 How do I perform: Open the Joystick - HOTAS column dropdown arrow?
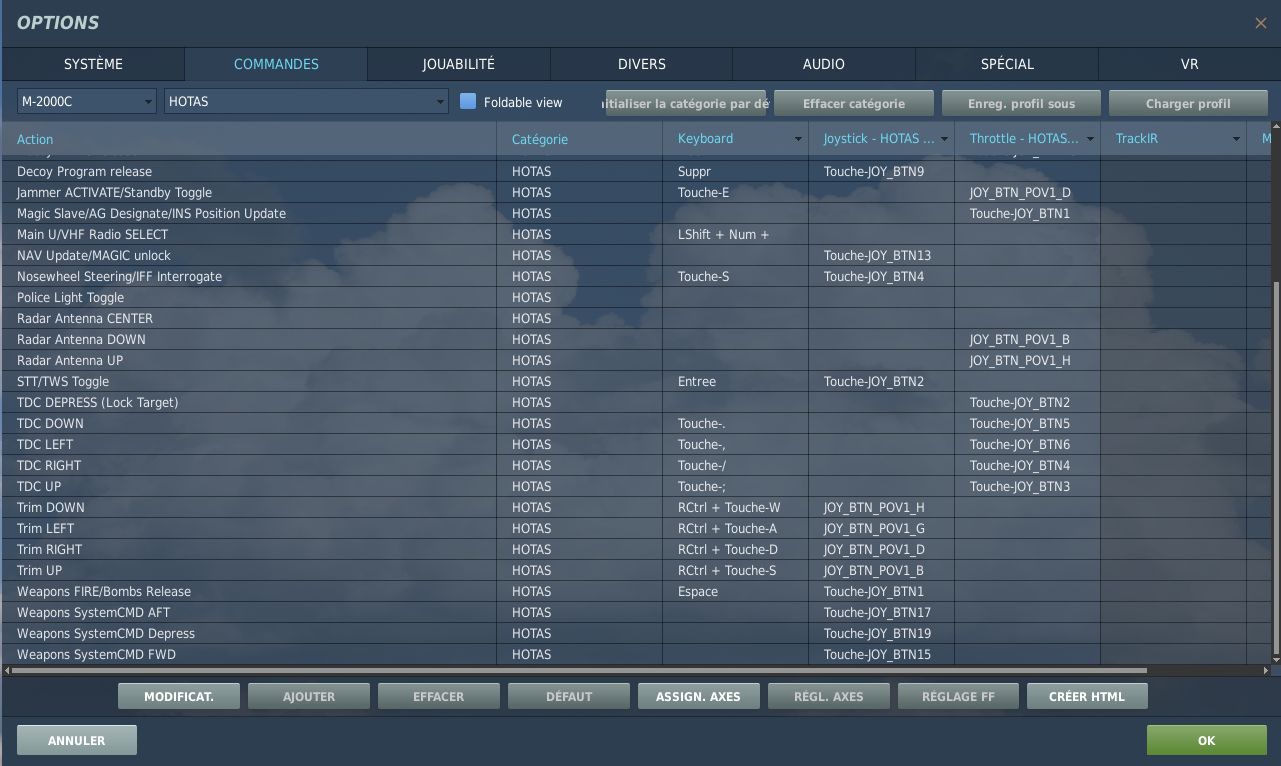click(x=944, y=139)
